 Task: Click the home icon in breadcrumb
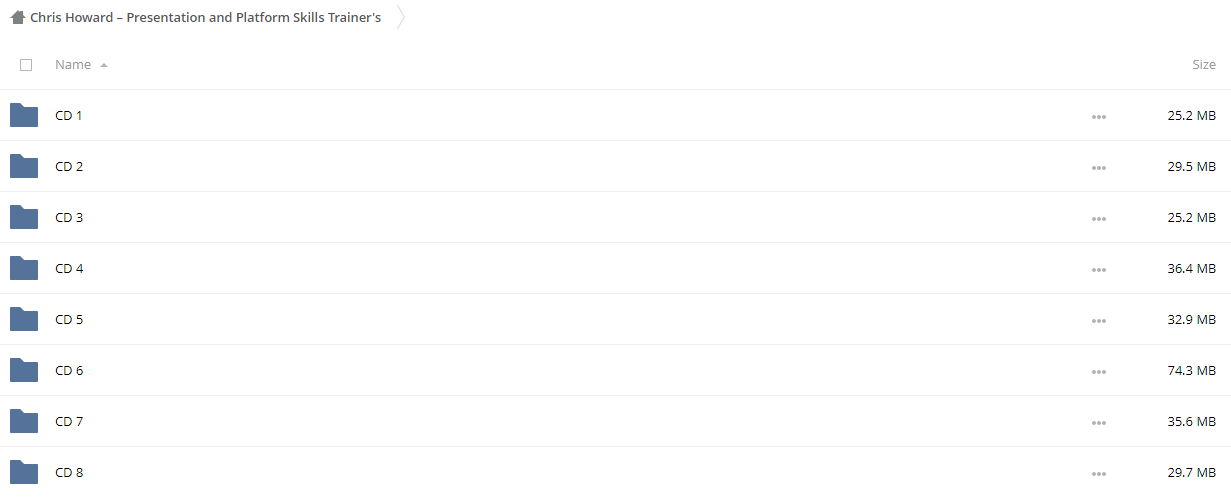17,17
